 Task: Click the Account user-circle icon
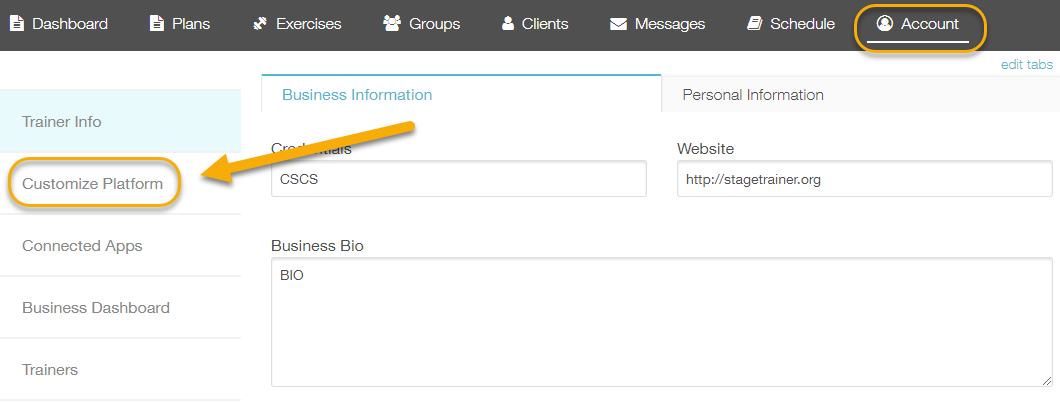coord(884,24)
